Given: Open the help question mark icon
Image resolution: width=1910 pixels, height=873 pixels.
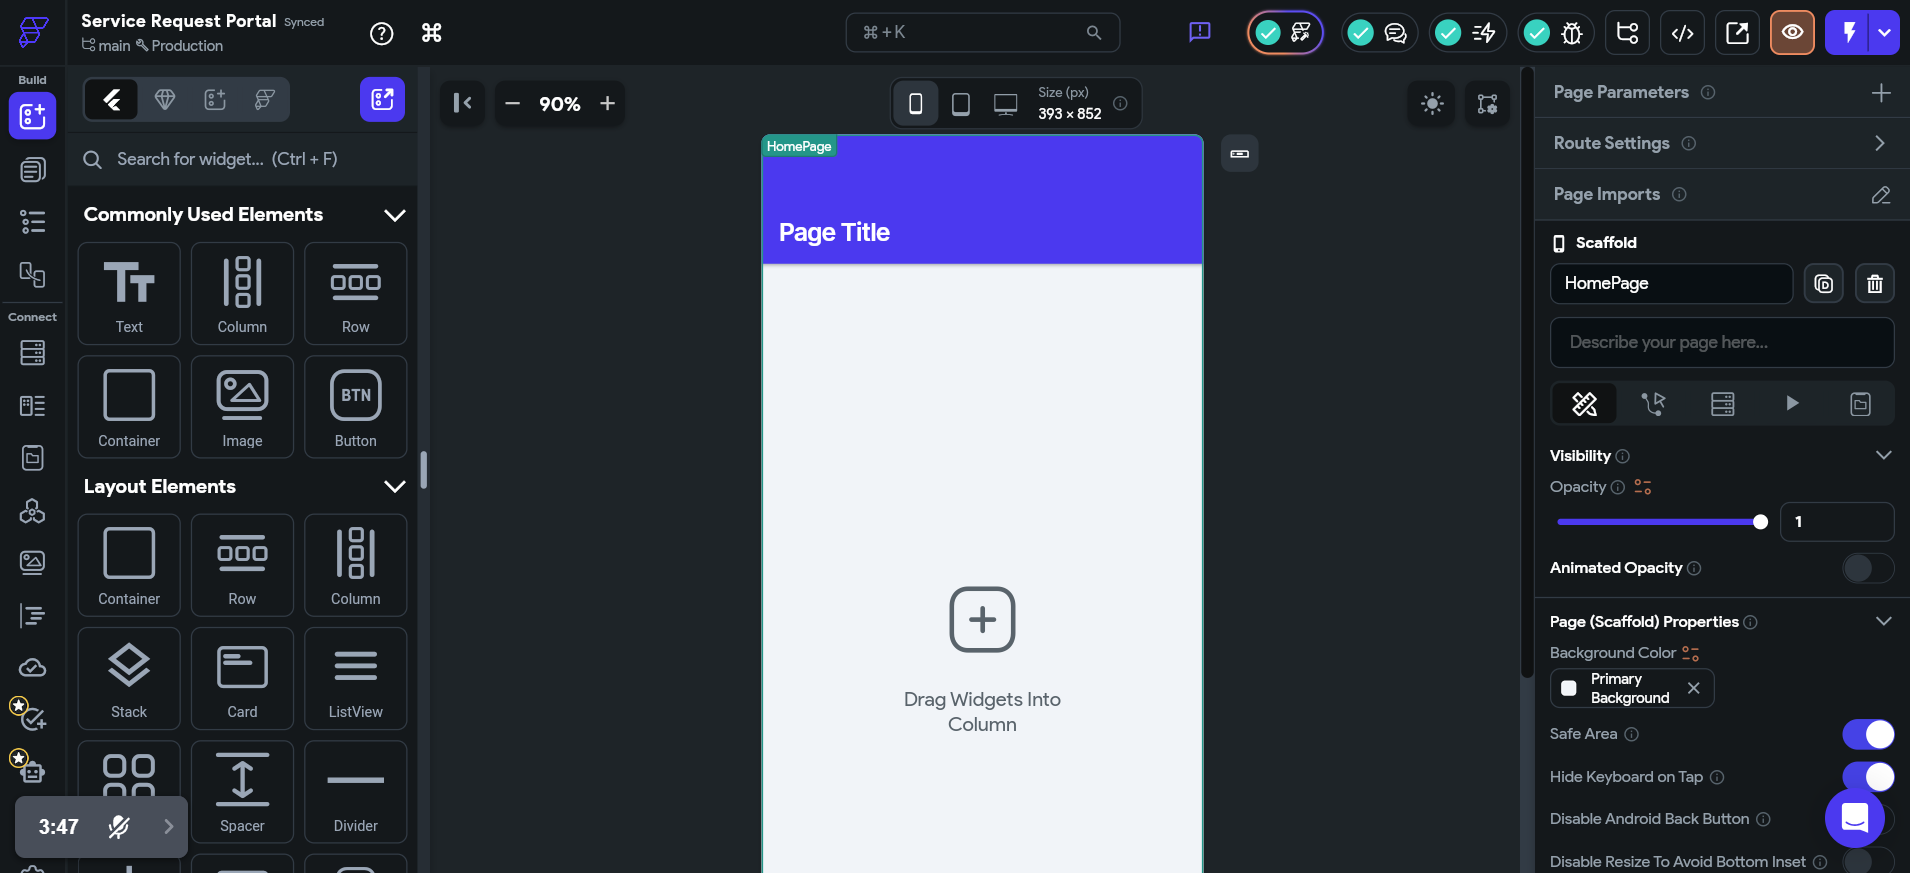Looking at the screenshot, I should point(381,33).
